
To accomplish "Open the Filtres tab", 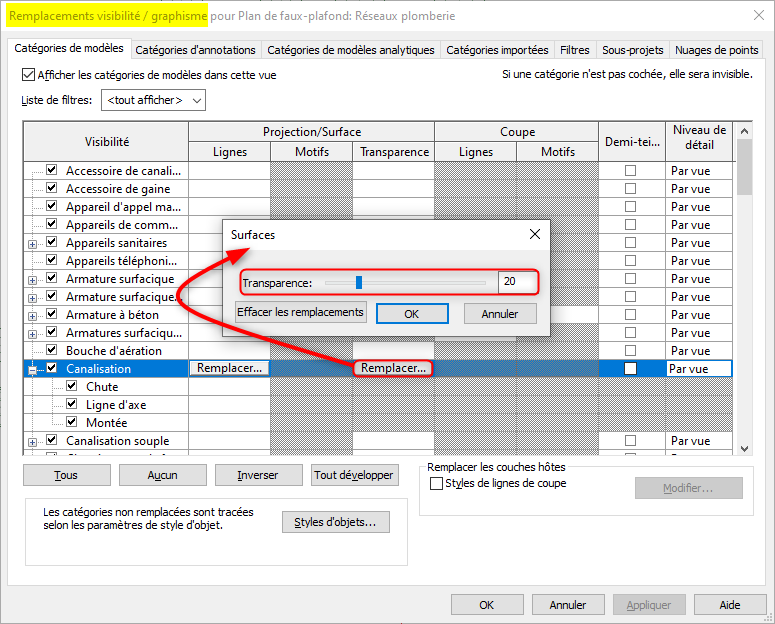I will [574, 50].
